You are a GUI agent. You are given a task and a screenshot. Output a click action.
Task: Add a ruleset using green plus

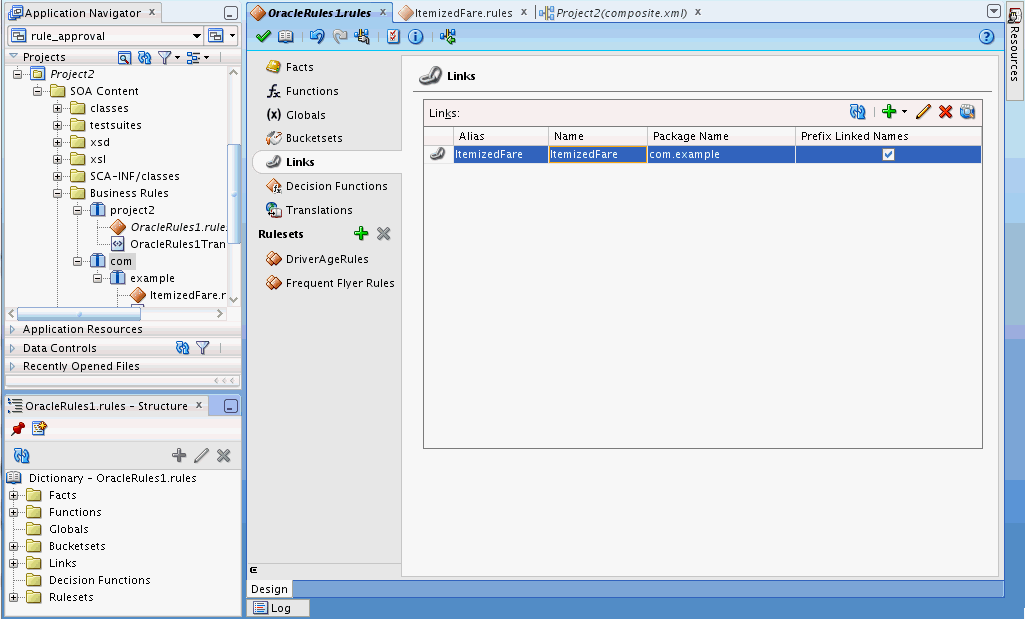coord(361,233)
